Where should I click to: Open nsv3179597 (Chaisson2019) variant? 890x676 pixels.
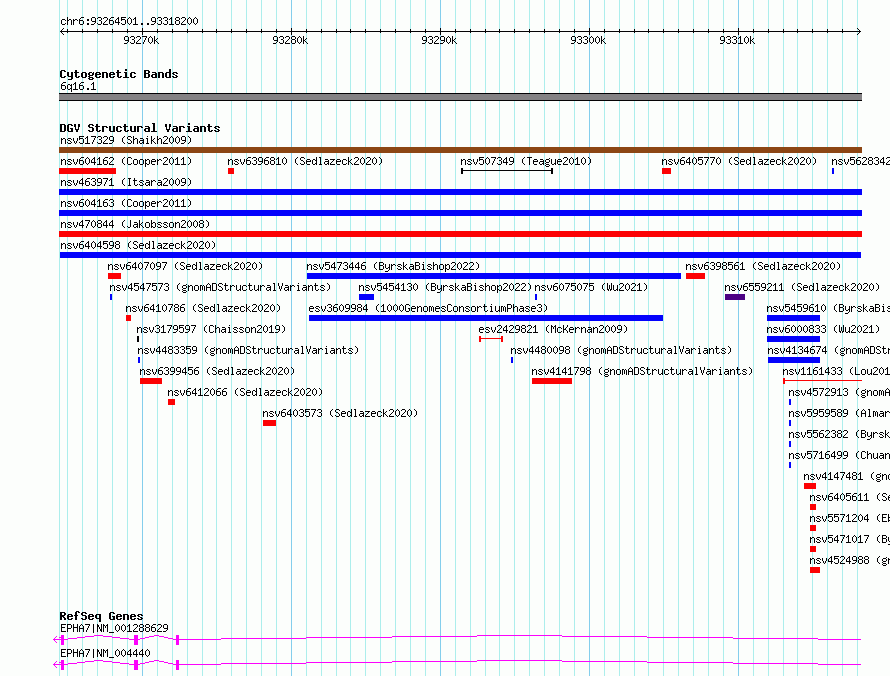pos(211,329)
